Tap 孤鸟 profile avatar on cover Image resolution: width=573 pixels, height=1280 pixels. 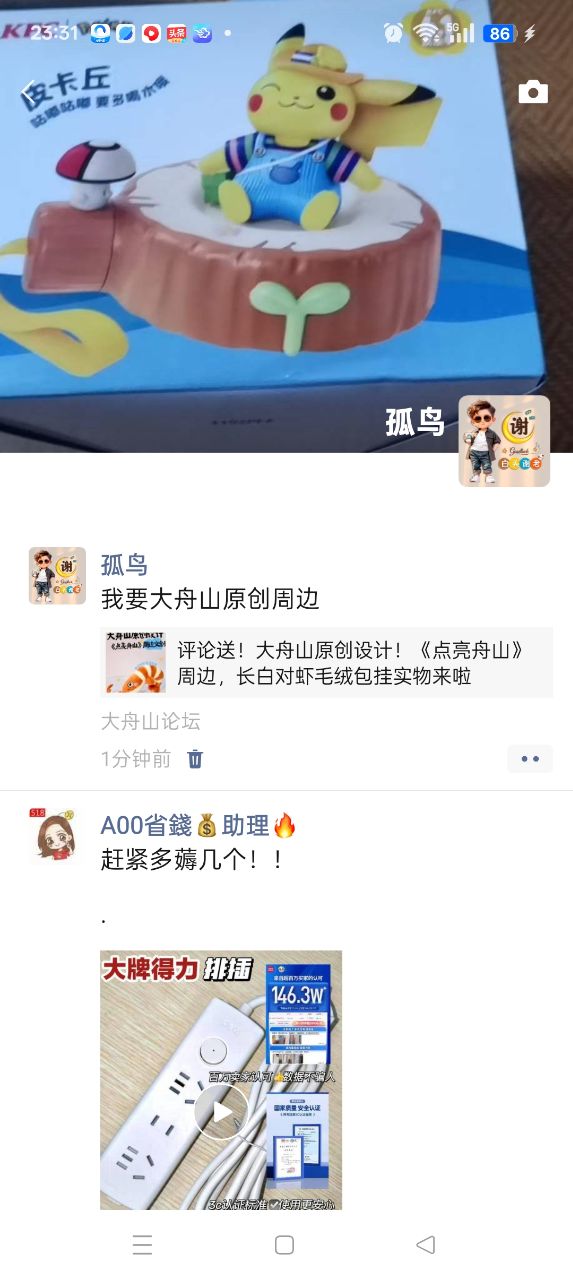coord(504,441)
